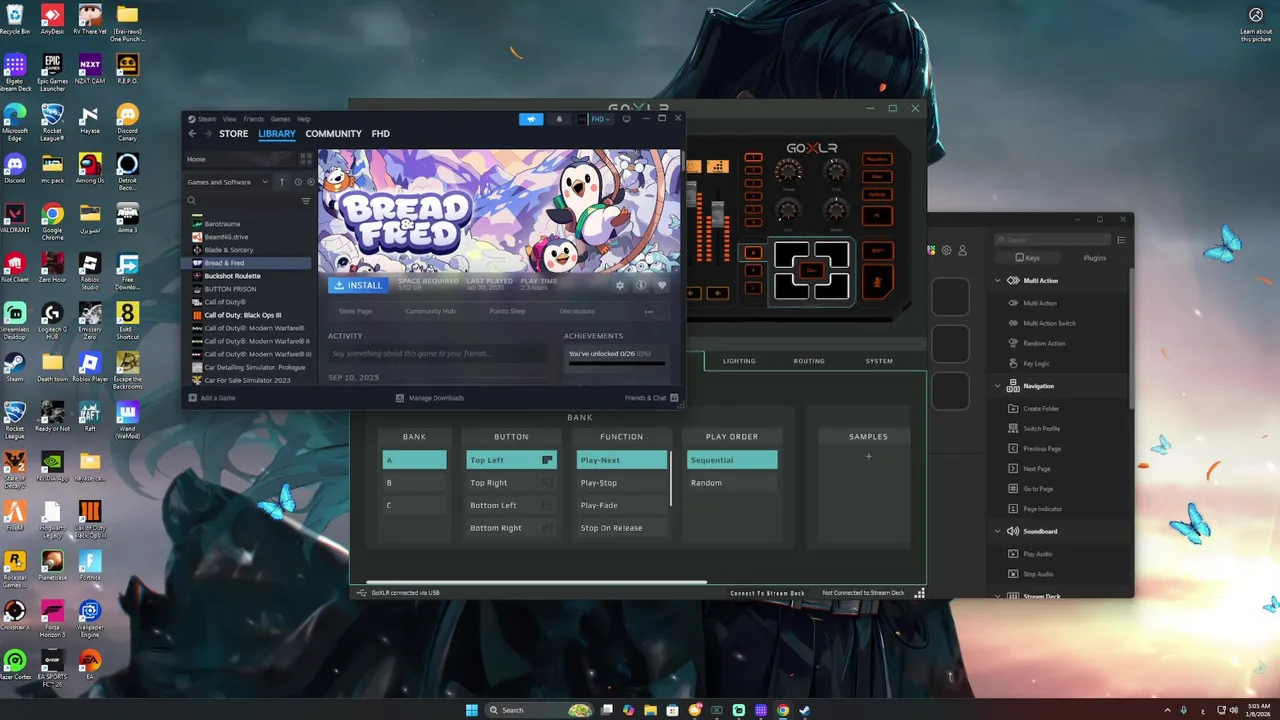
Task: Open Bread & Fred info icon
Action: [x=641, y=285]
